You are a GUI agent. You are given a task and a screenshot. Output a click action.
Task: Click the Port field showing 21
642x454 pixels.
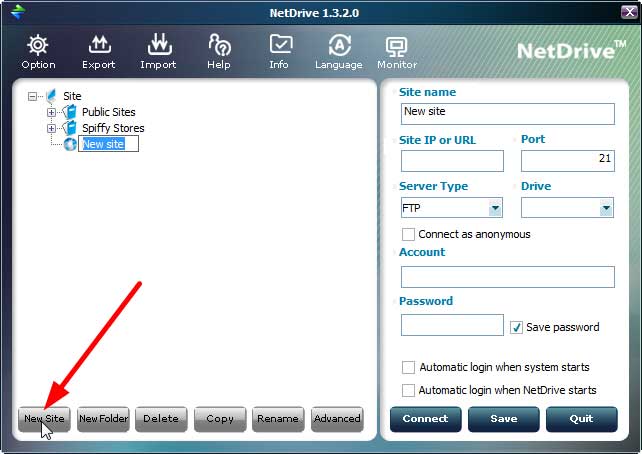pyautogui.click(x=567, y=160)
